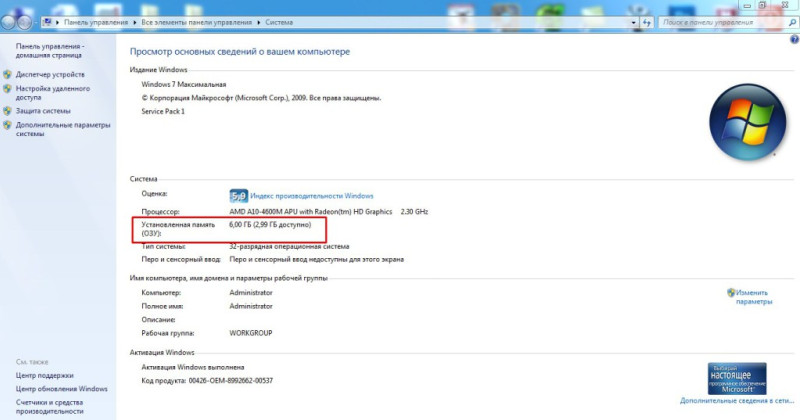The height and width of the screenshot is (420, 800).
Task: Click the 5,9 performance rating badge
Action: [239, 196]
